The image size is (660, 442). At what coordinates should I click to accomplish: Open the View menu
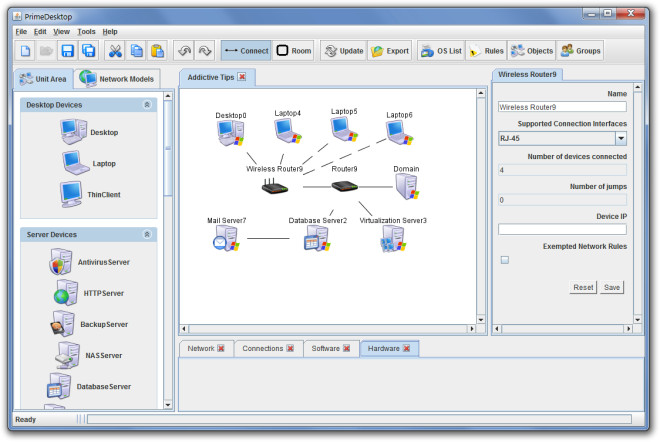(61, 32)
